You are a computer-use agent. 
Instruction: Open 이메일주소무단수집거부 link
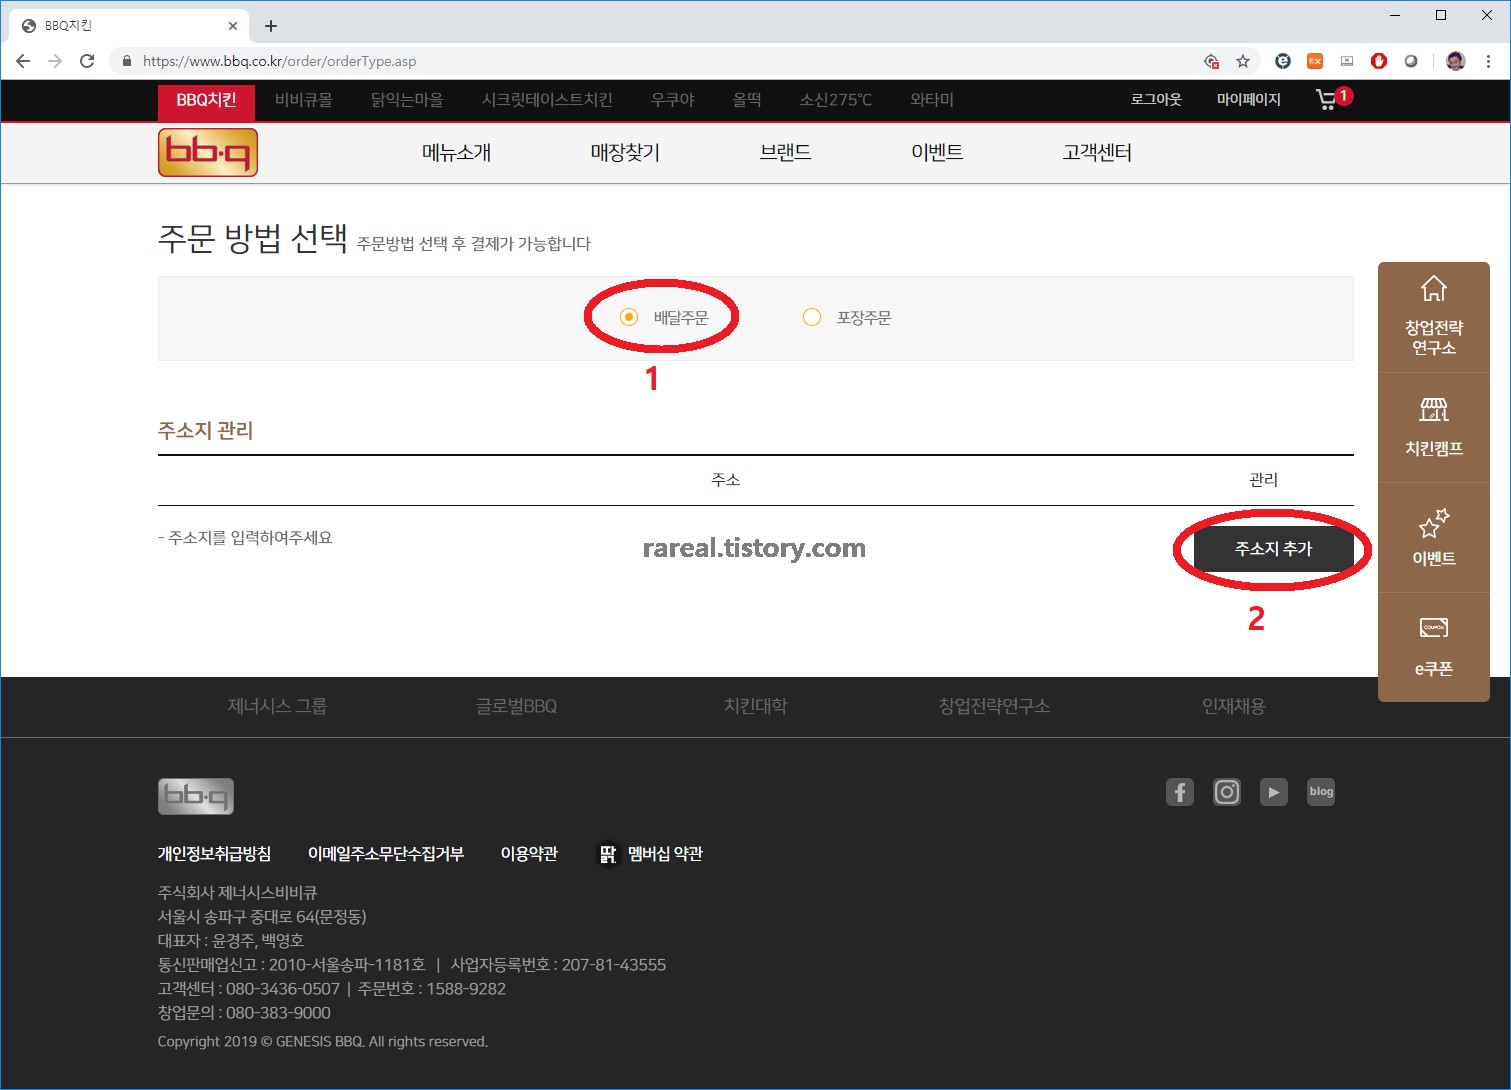click(x=386, y=854)
